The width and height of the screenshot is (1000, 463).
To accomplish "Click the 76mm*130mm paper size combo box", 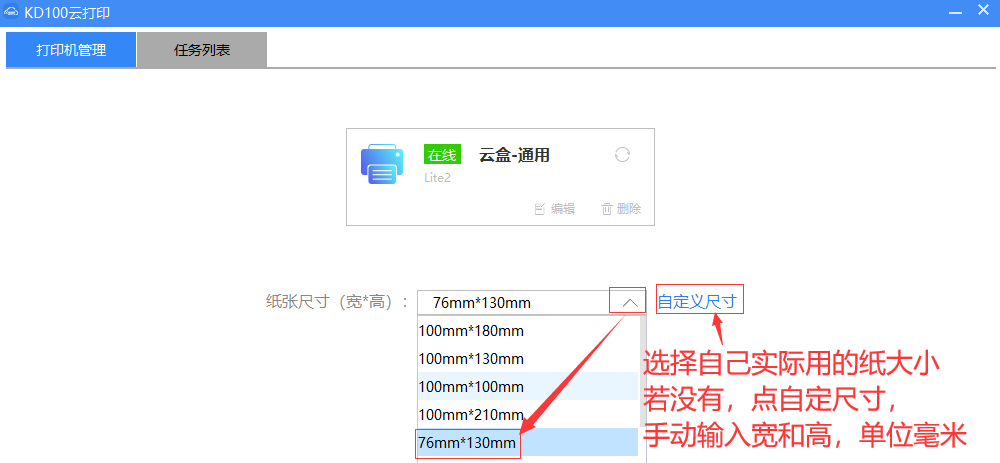I will point(532,302).
